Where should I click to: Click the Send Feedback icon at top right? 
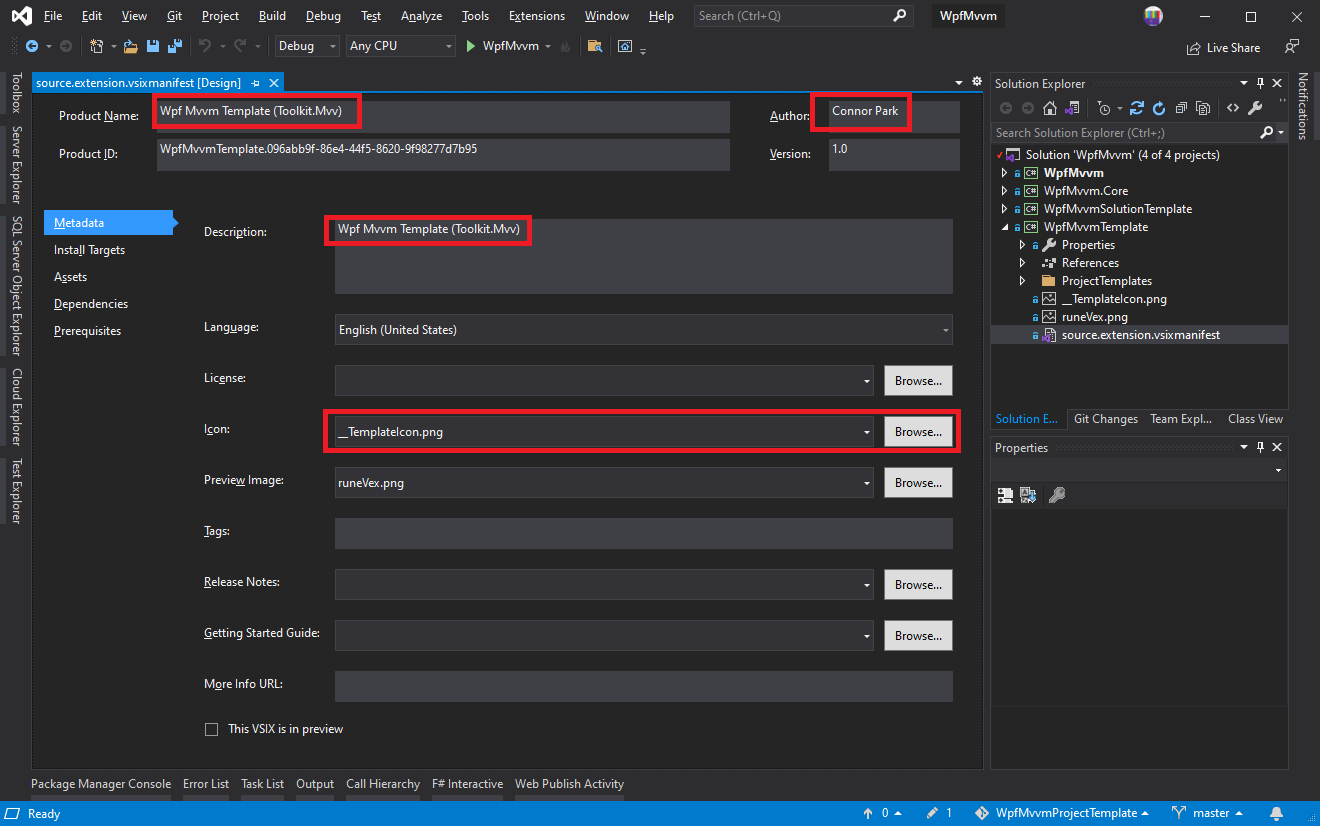(x=1292, y=47)
